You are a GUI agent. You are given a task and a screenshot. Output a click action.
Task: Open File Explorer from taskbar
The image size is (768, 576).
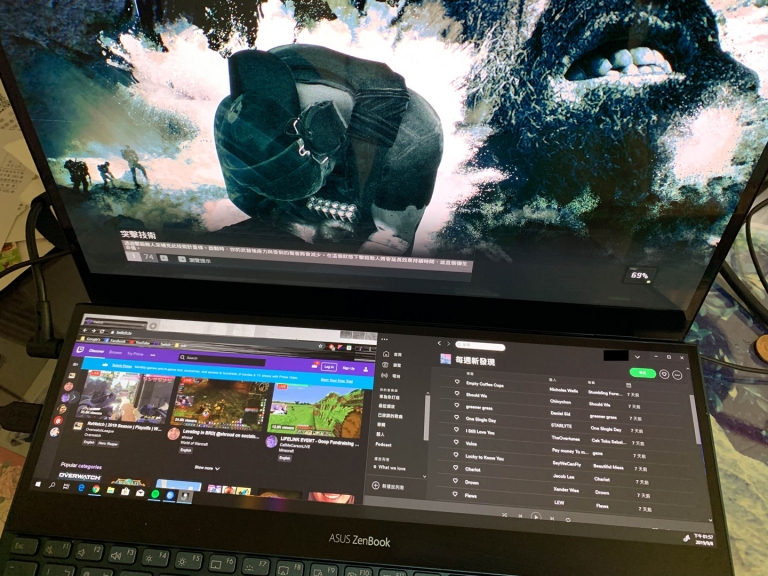click(x=111, y=490)
